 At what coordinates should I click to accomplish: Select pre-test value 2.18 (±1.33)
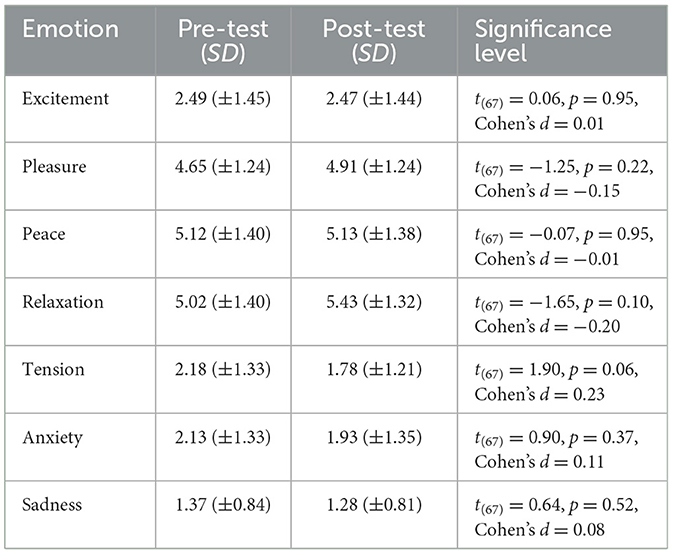(x=223, y=369)
